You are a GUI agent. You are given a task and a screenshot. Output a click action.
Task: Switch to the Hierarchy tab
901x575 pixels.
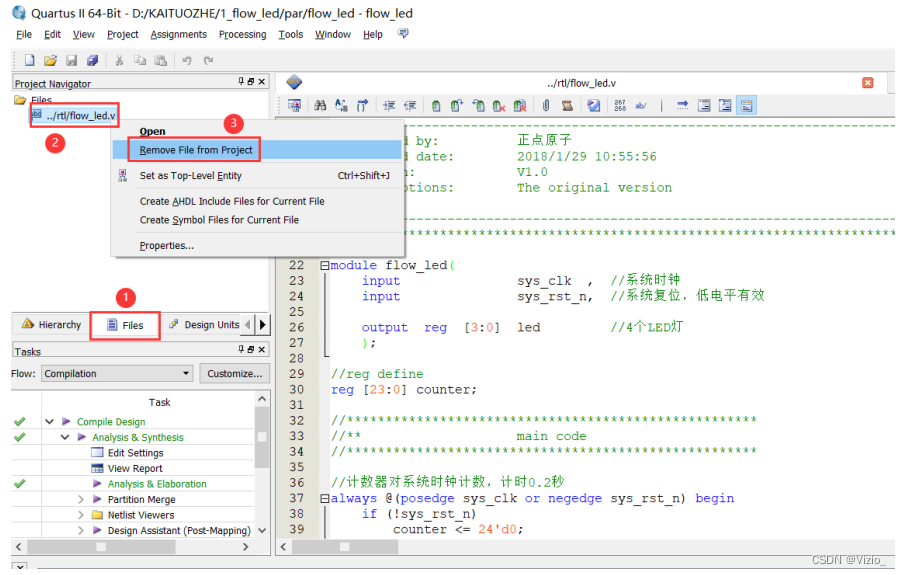click(50, 325)
